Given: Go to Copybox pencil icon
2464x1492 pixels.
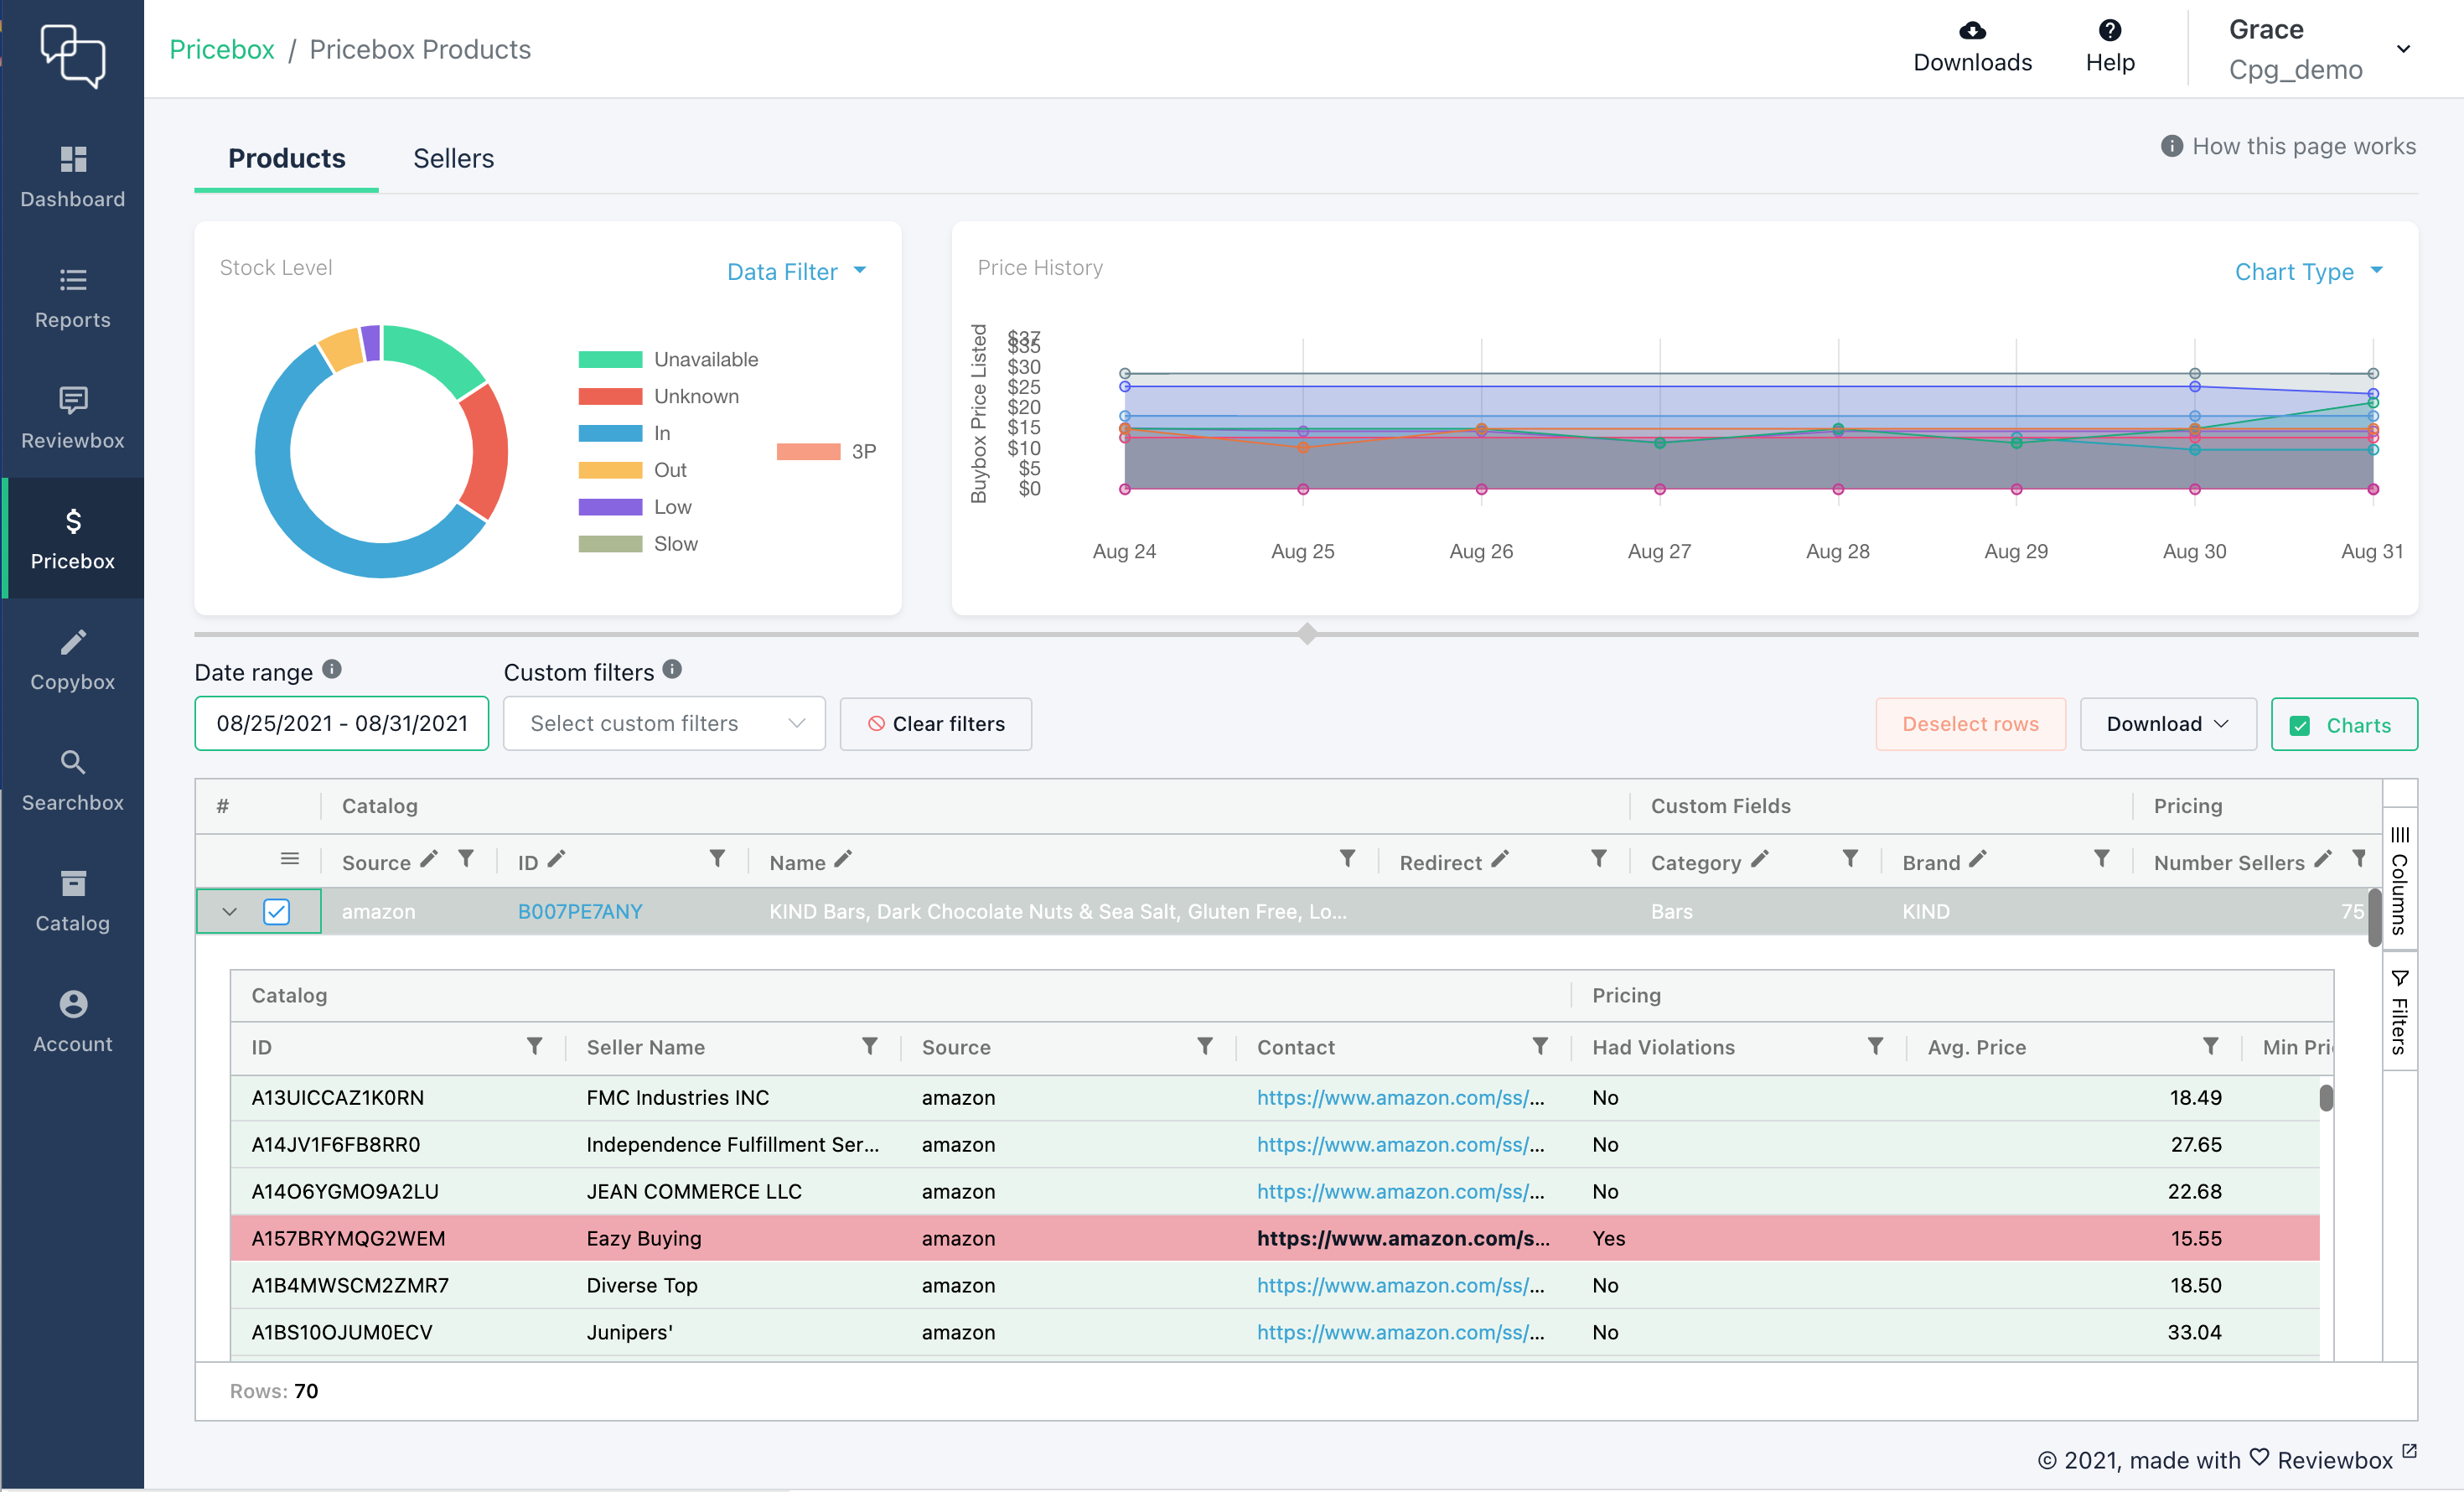Looking at the screenshot, I should coord(72,641).
